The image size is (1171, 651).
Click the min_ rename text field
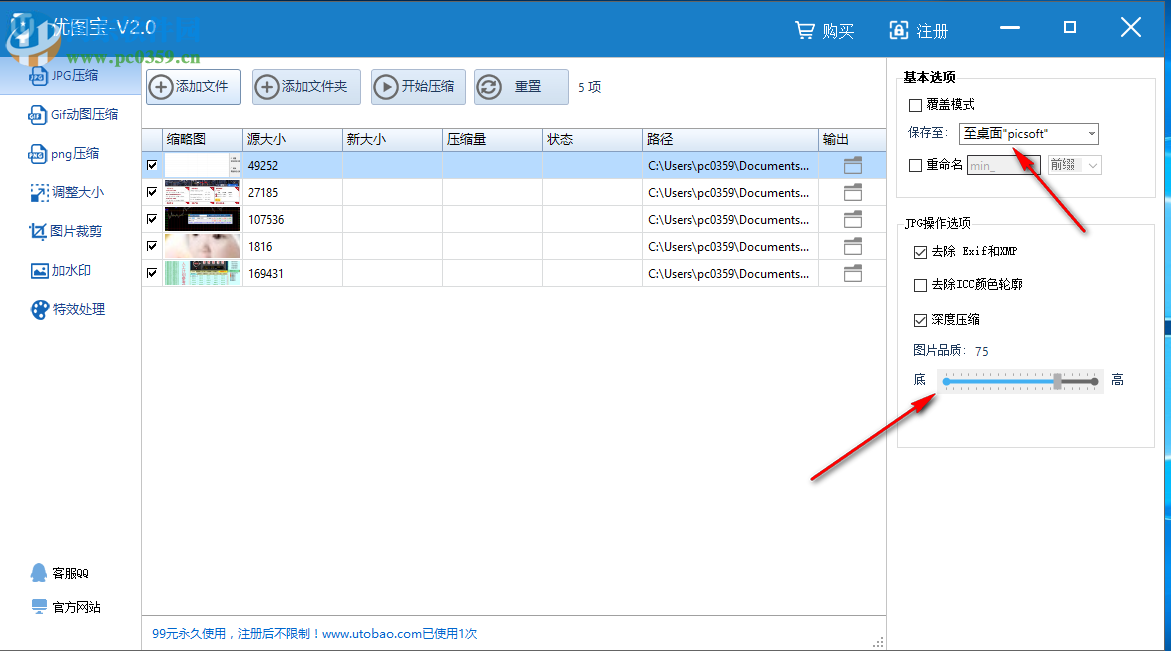[x=1003, y=165]
